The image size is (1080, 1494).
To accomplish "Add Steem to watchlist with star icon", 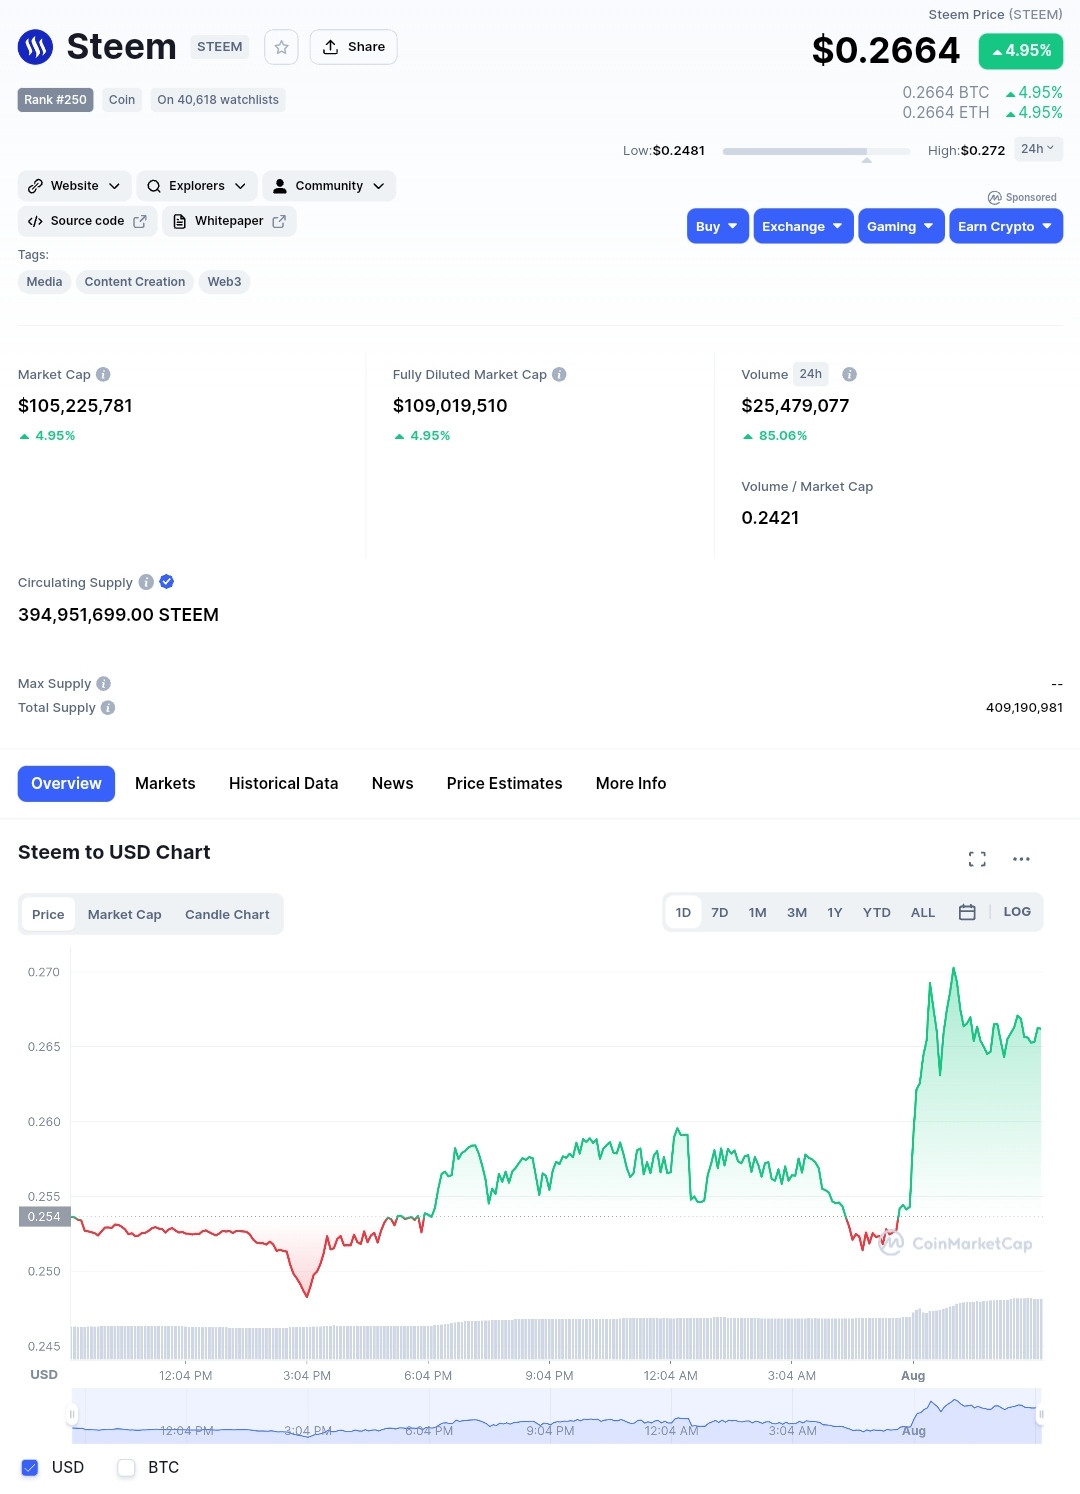I will 281,47.
